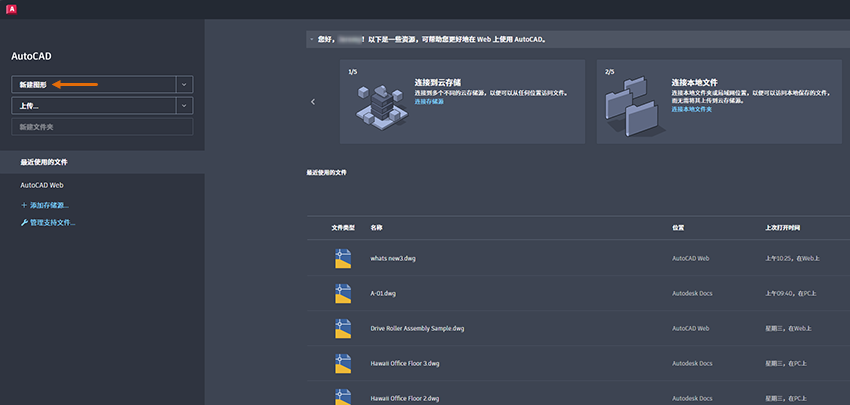The width and height of the screenshot is (850, 405).
Task: Click the local folders illustration
Action: tap(635, 106)
